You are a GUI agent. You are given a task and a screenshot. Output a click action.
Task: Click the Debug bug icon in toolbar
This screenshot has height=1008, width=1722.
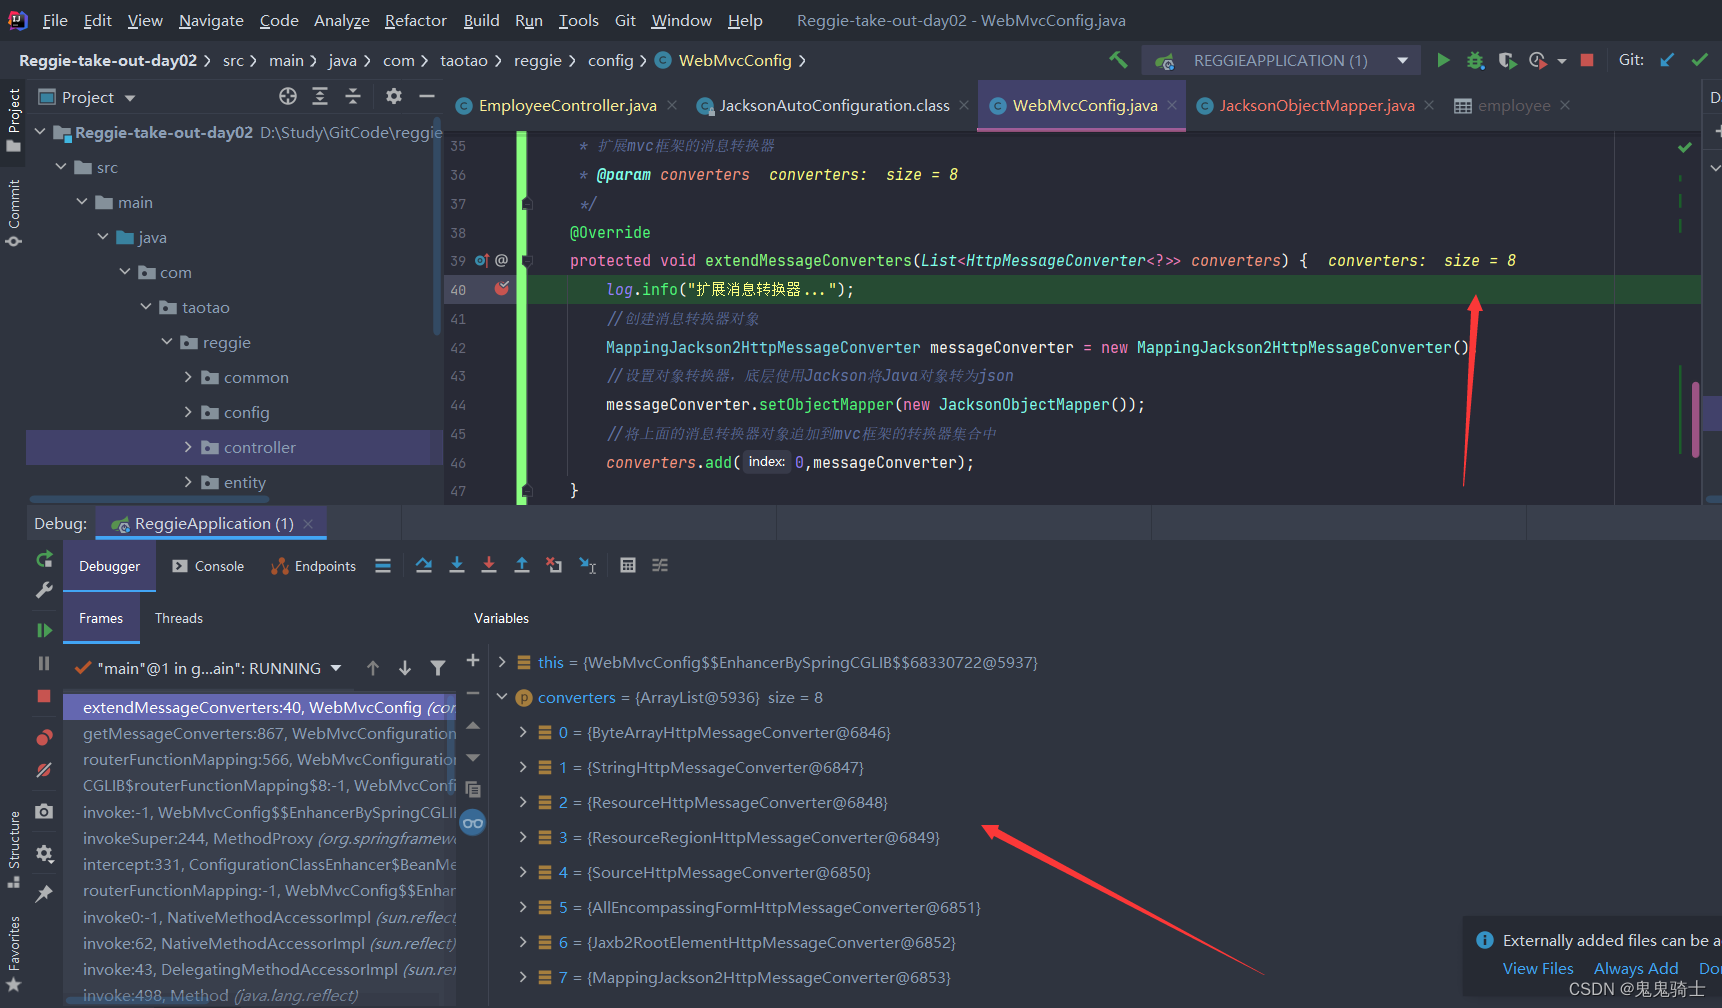pyautogui.click(x=1475, y=60)
